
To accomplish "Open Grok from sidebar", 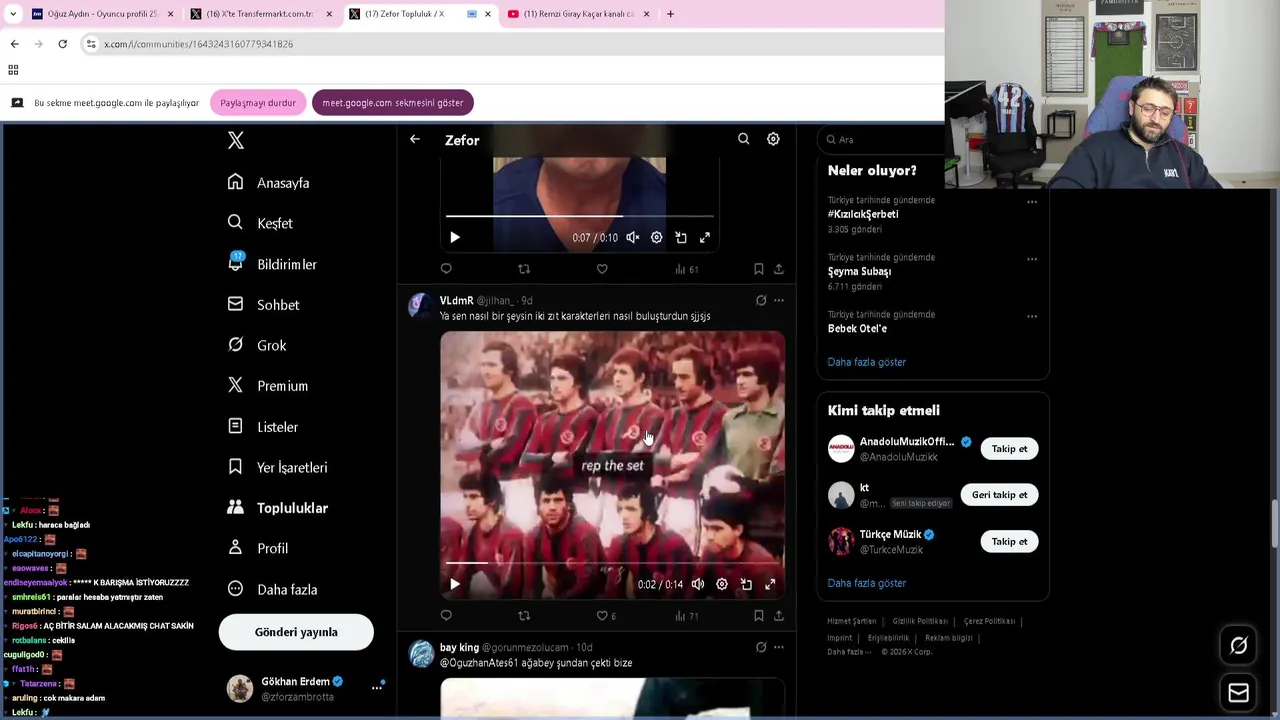I will point(257,345).
